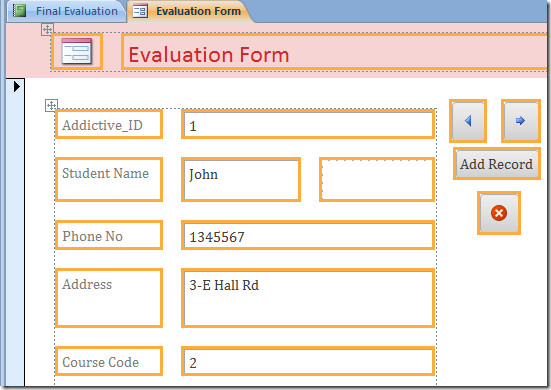Click the Student Name field with John
551x390 pixels.
(241, 180)
